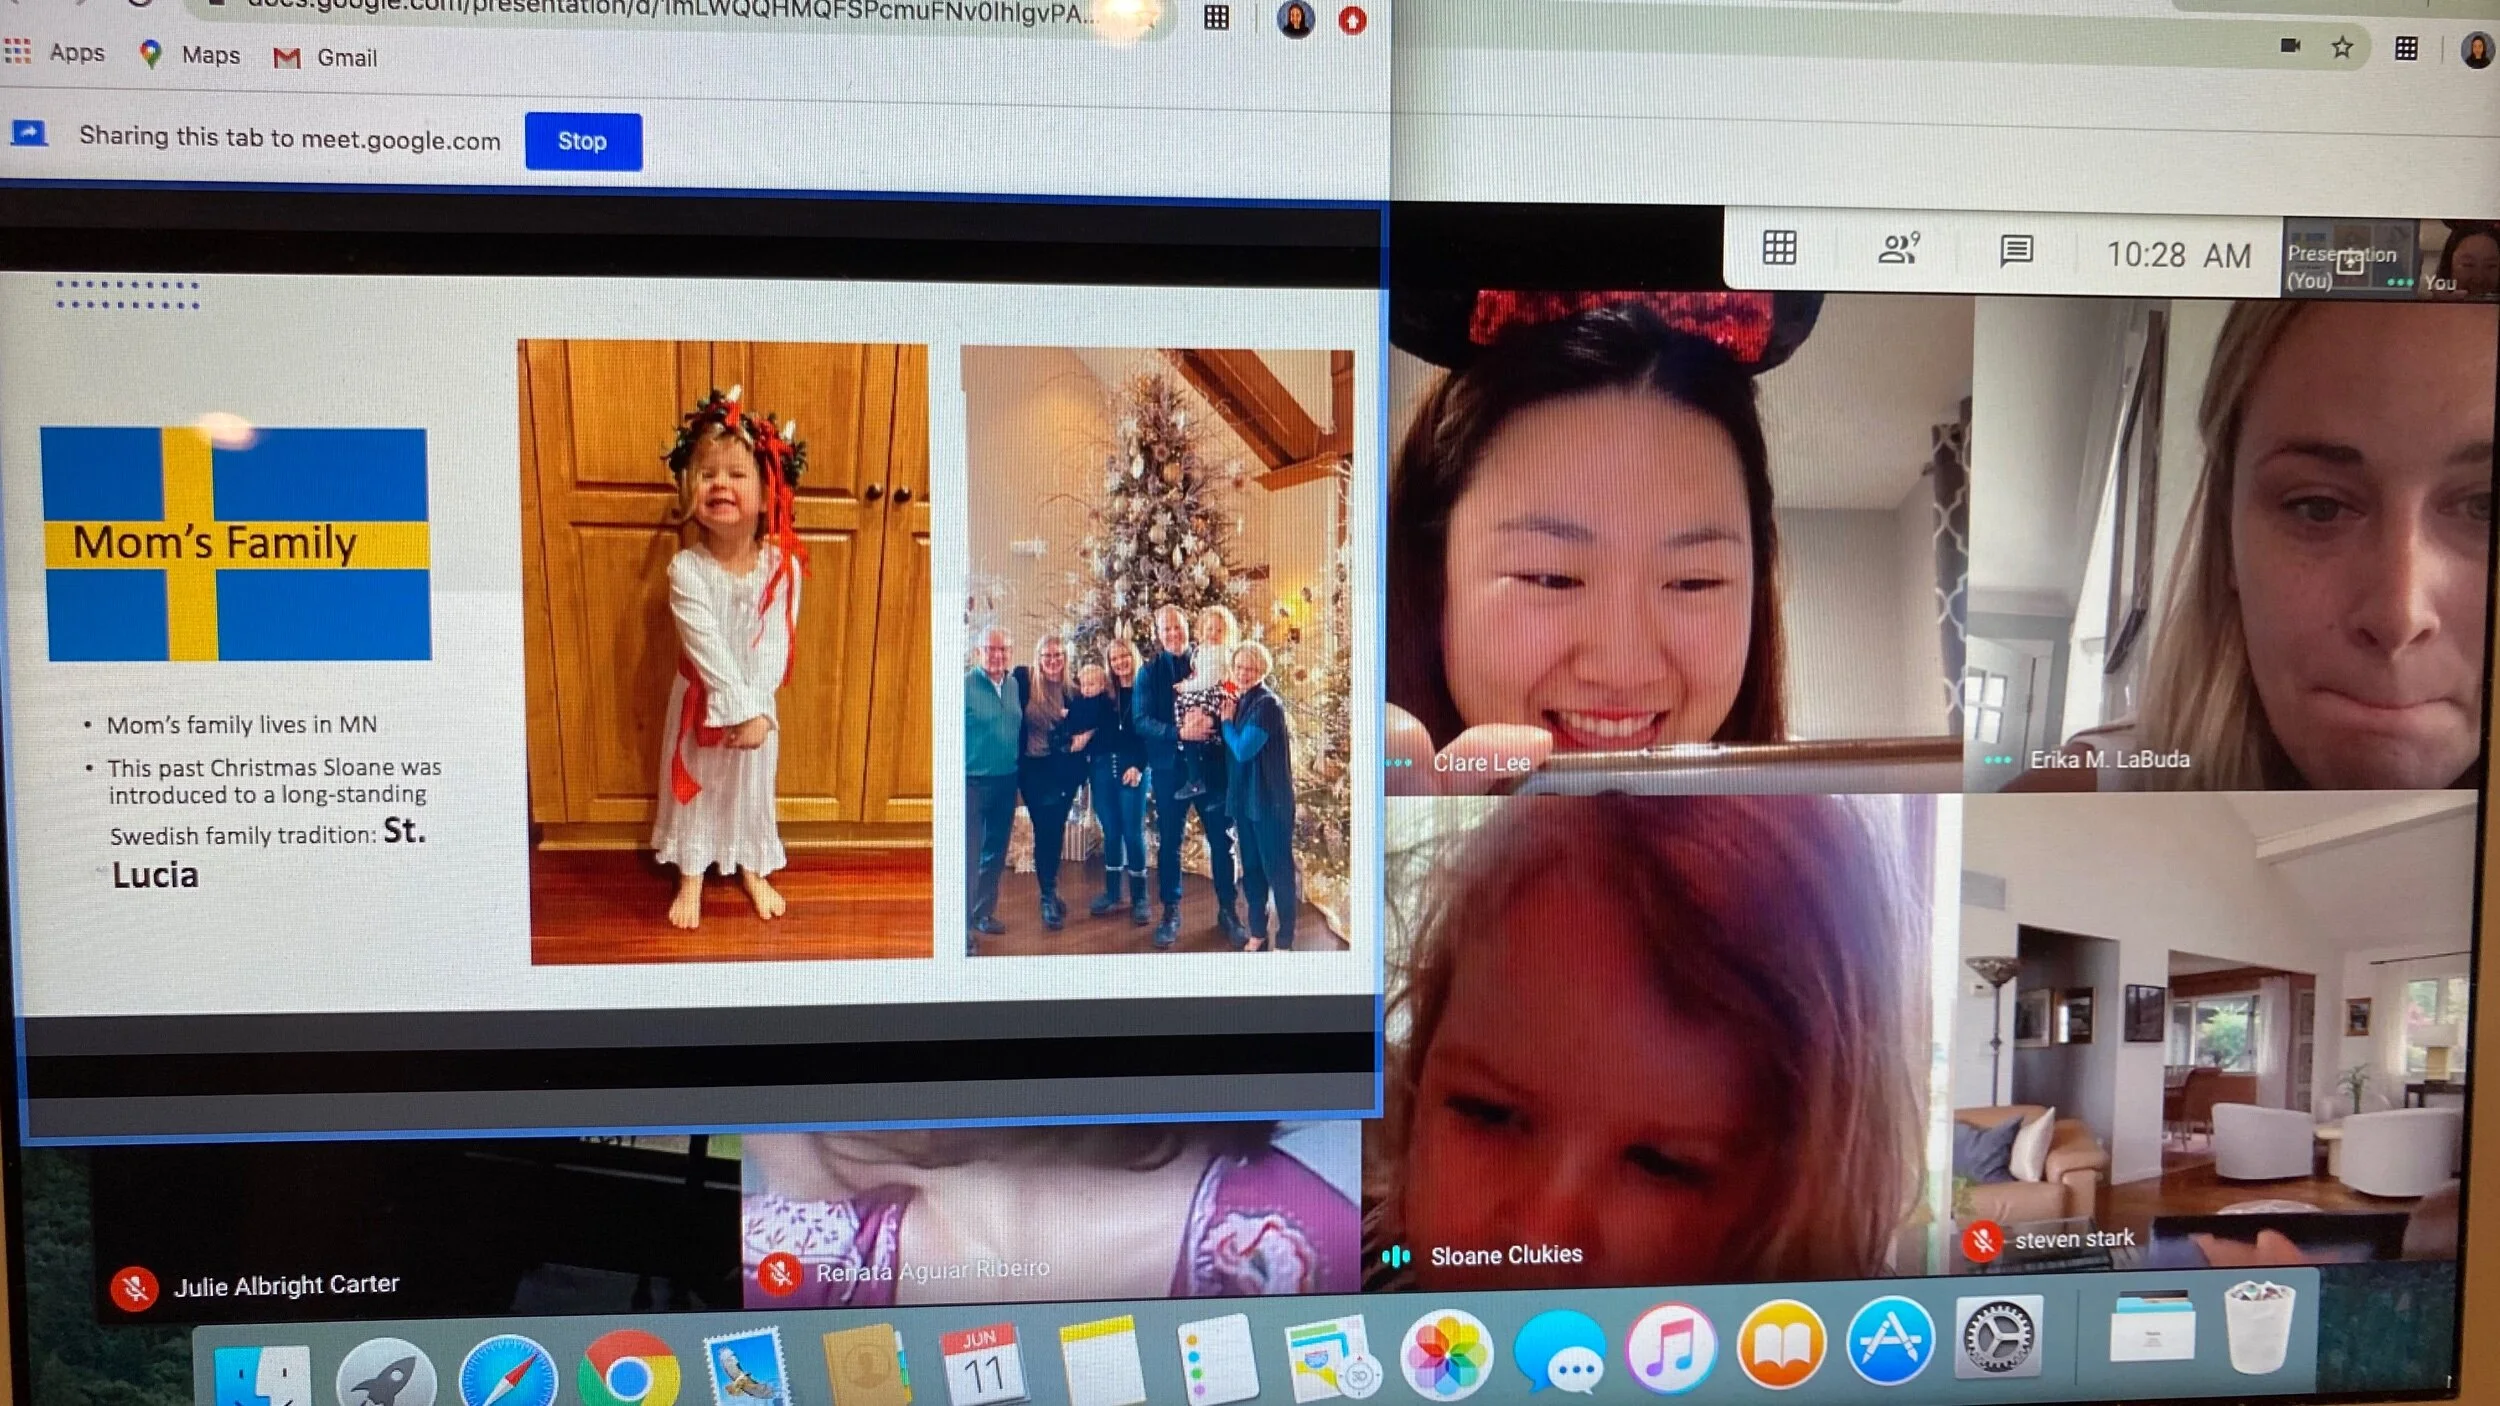Click the camera indicator in the address bar
The image size is (2500, 1406).
2290,45
